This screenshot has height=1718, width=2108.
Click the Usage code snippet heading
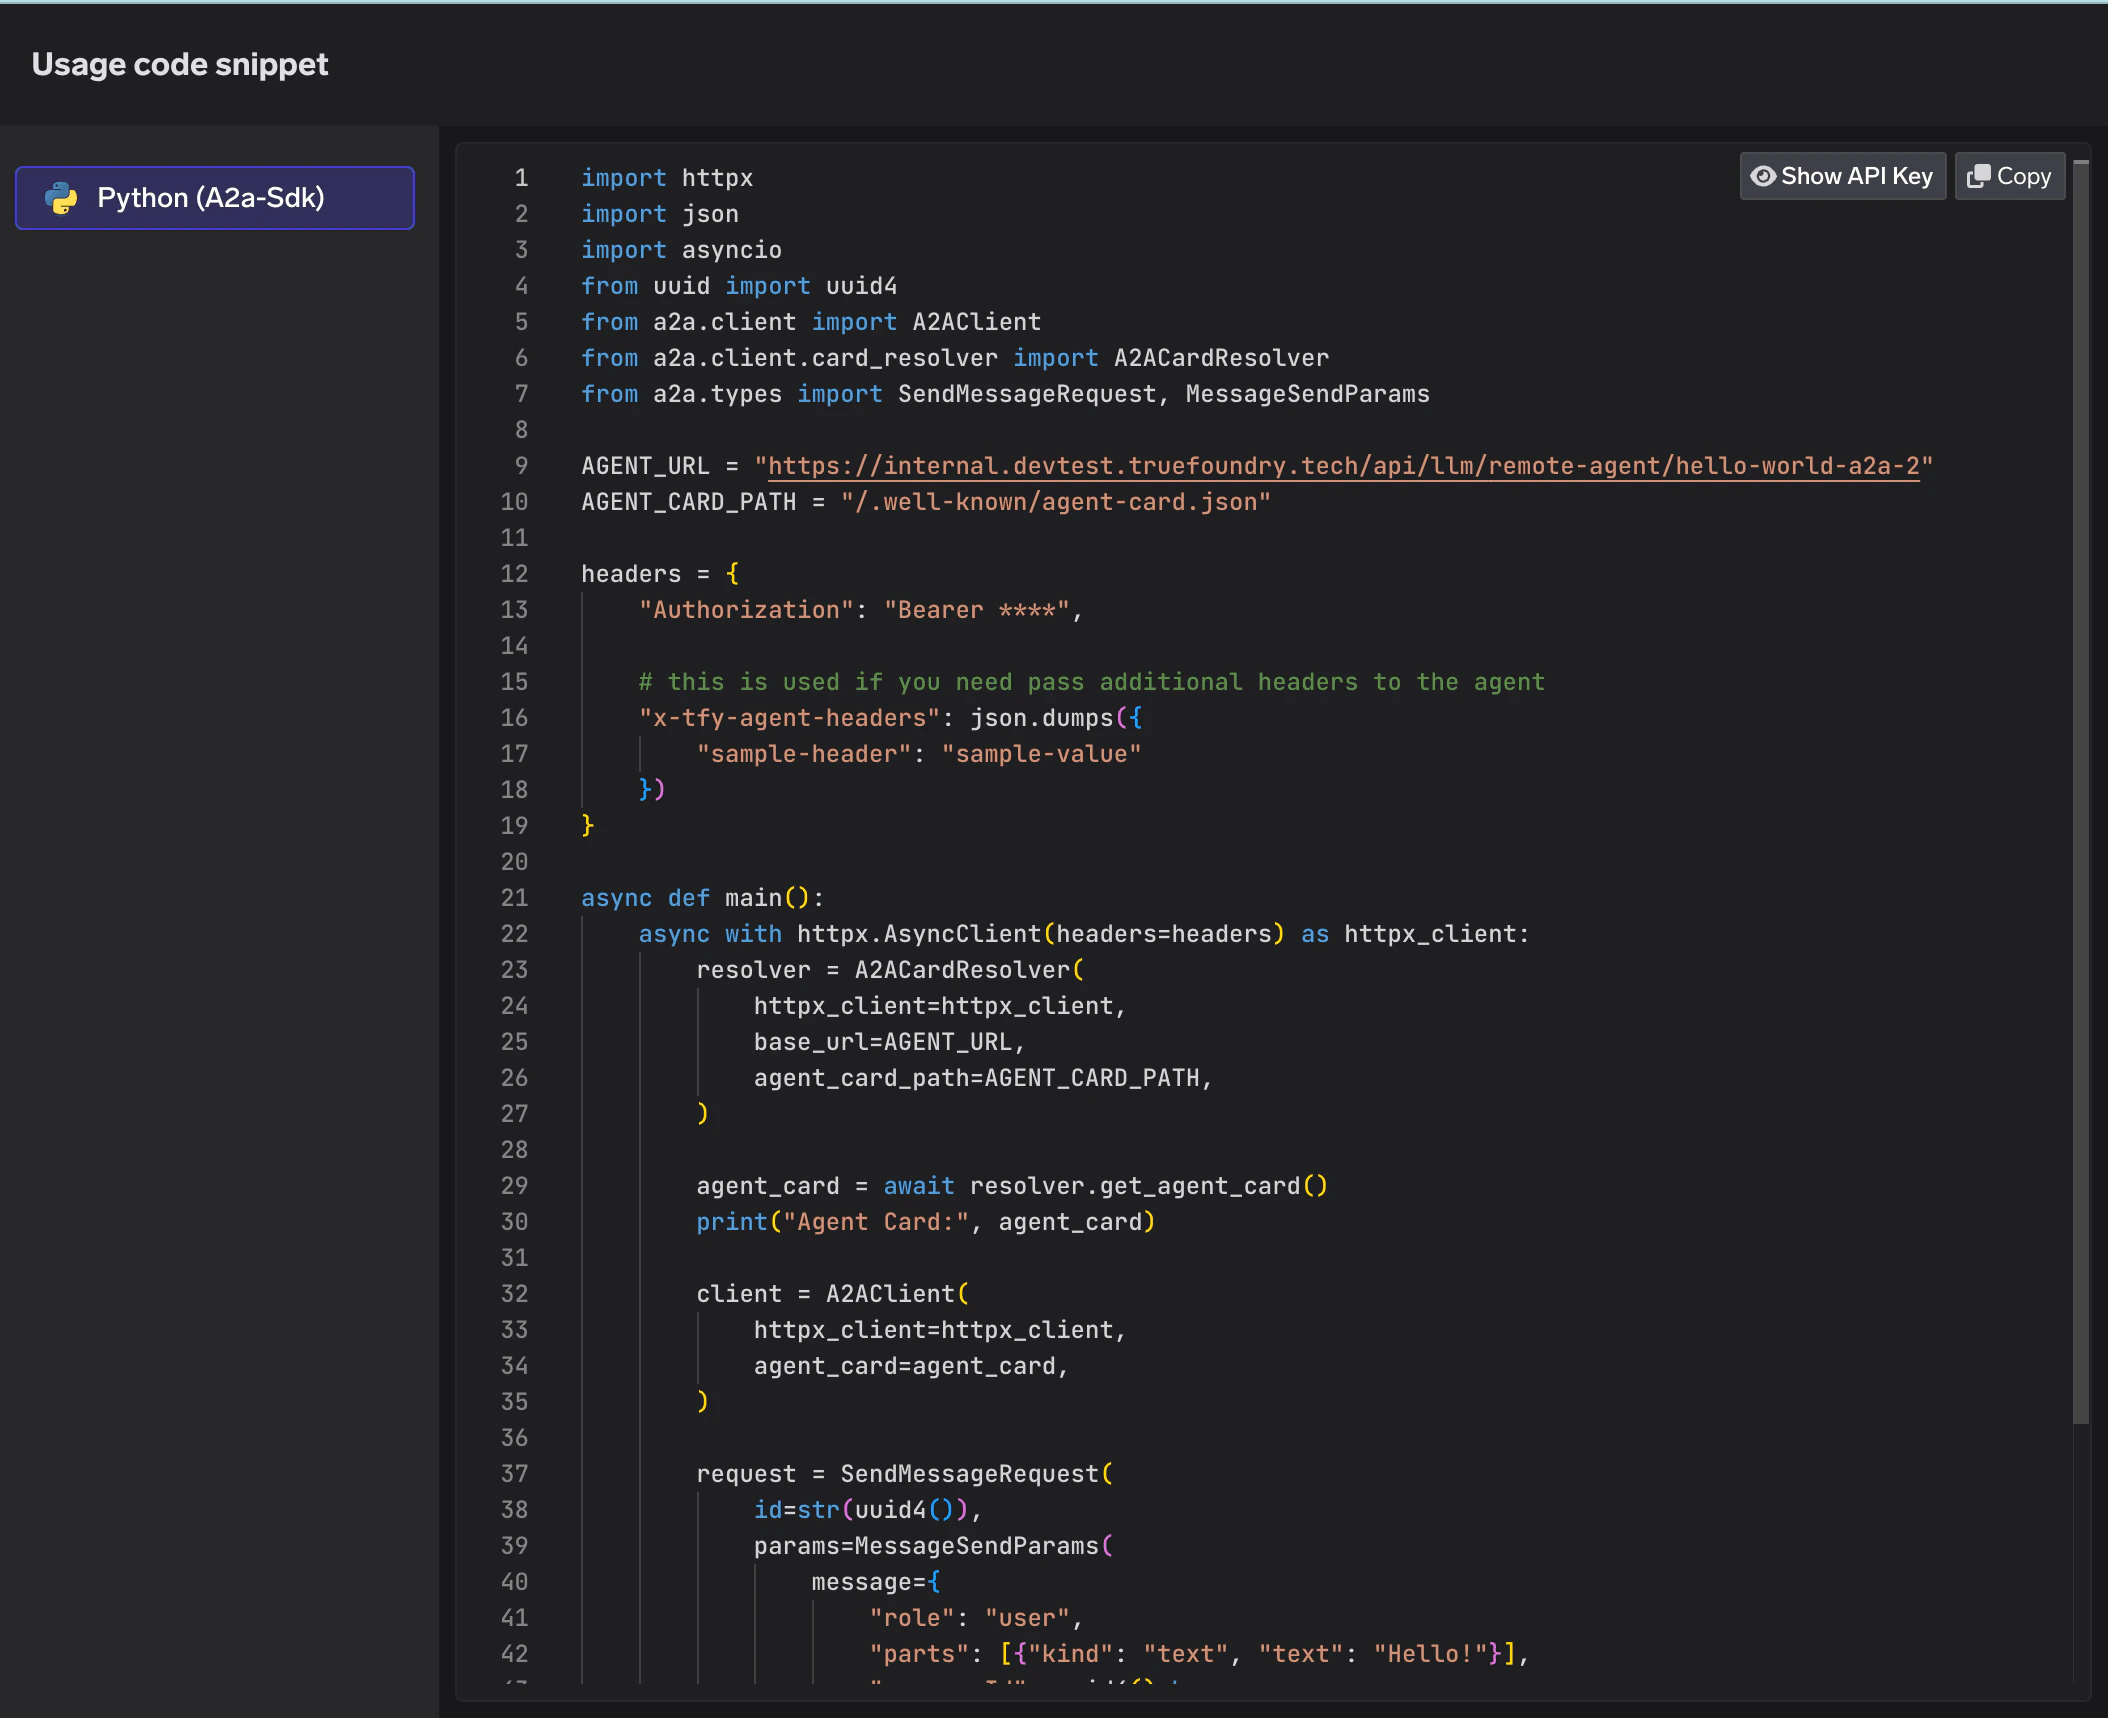tap(179, 64)
